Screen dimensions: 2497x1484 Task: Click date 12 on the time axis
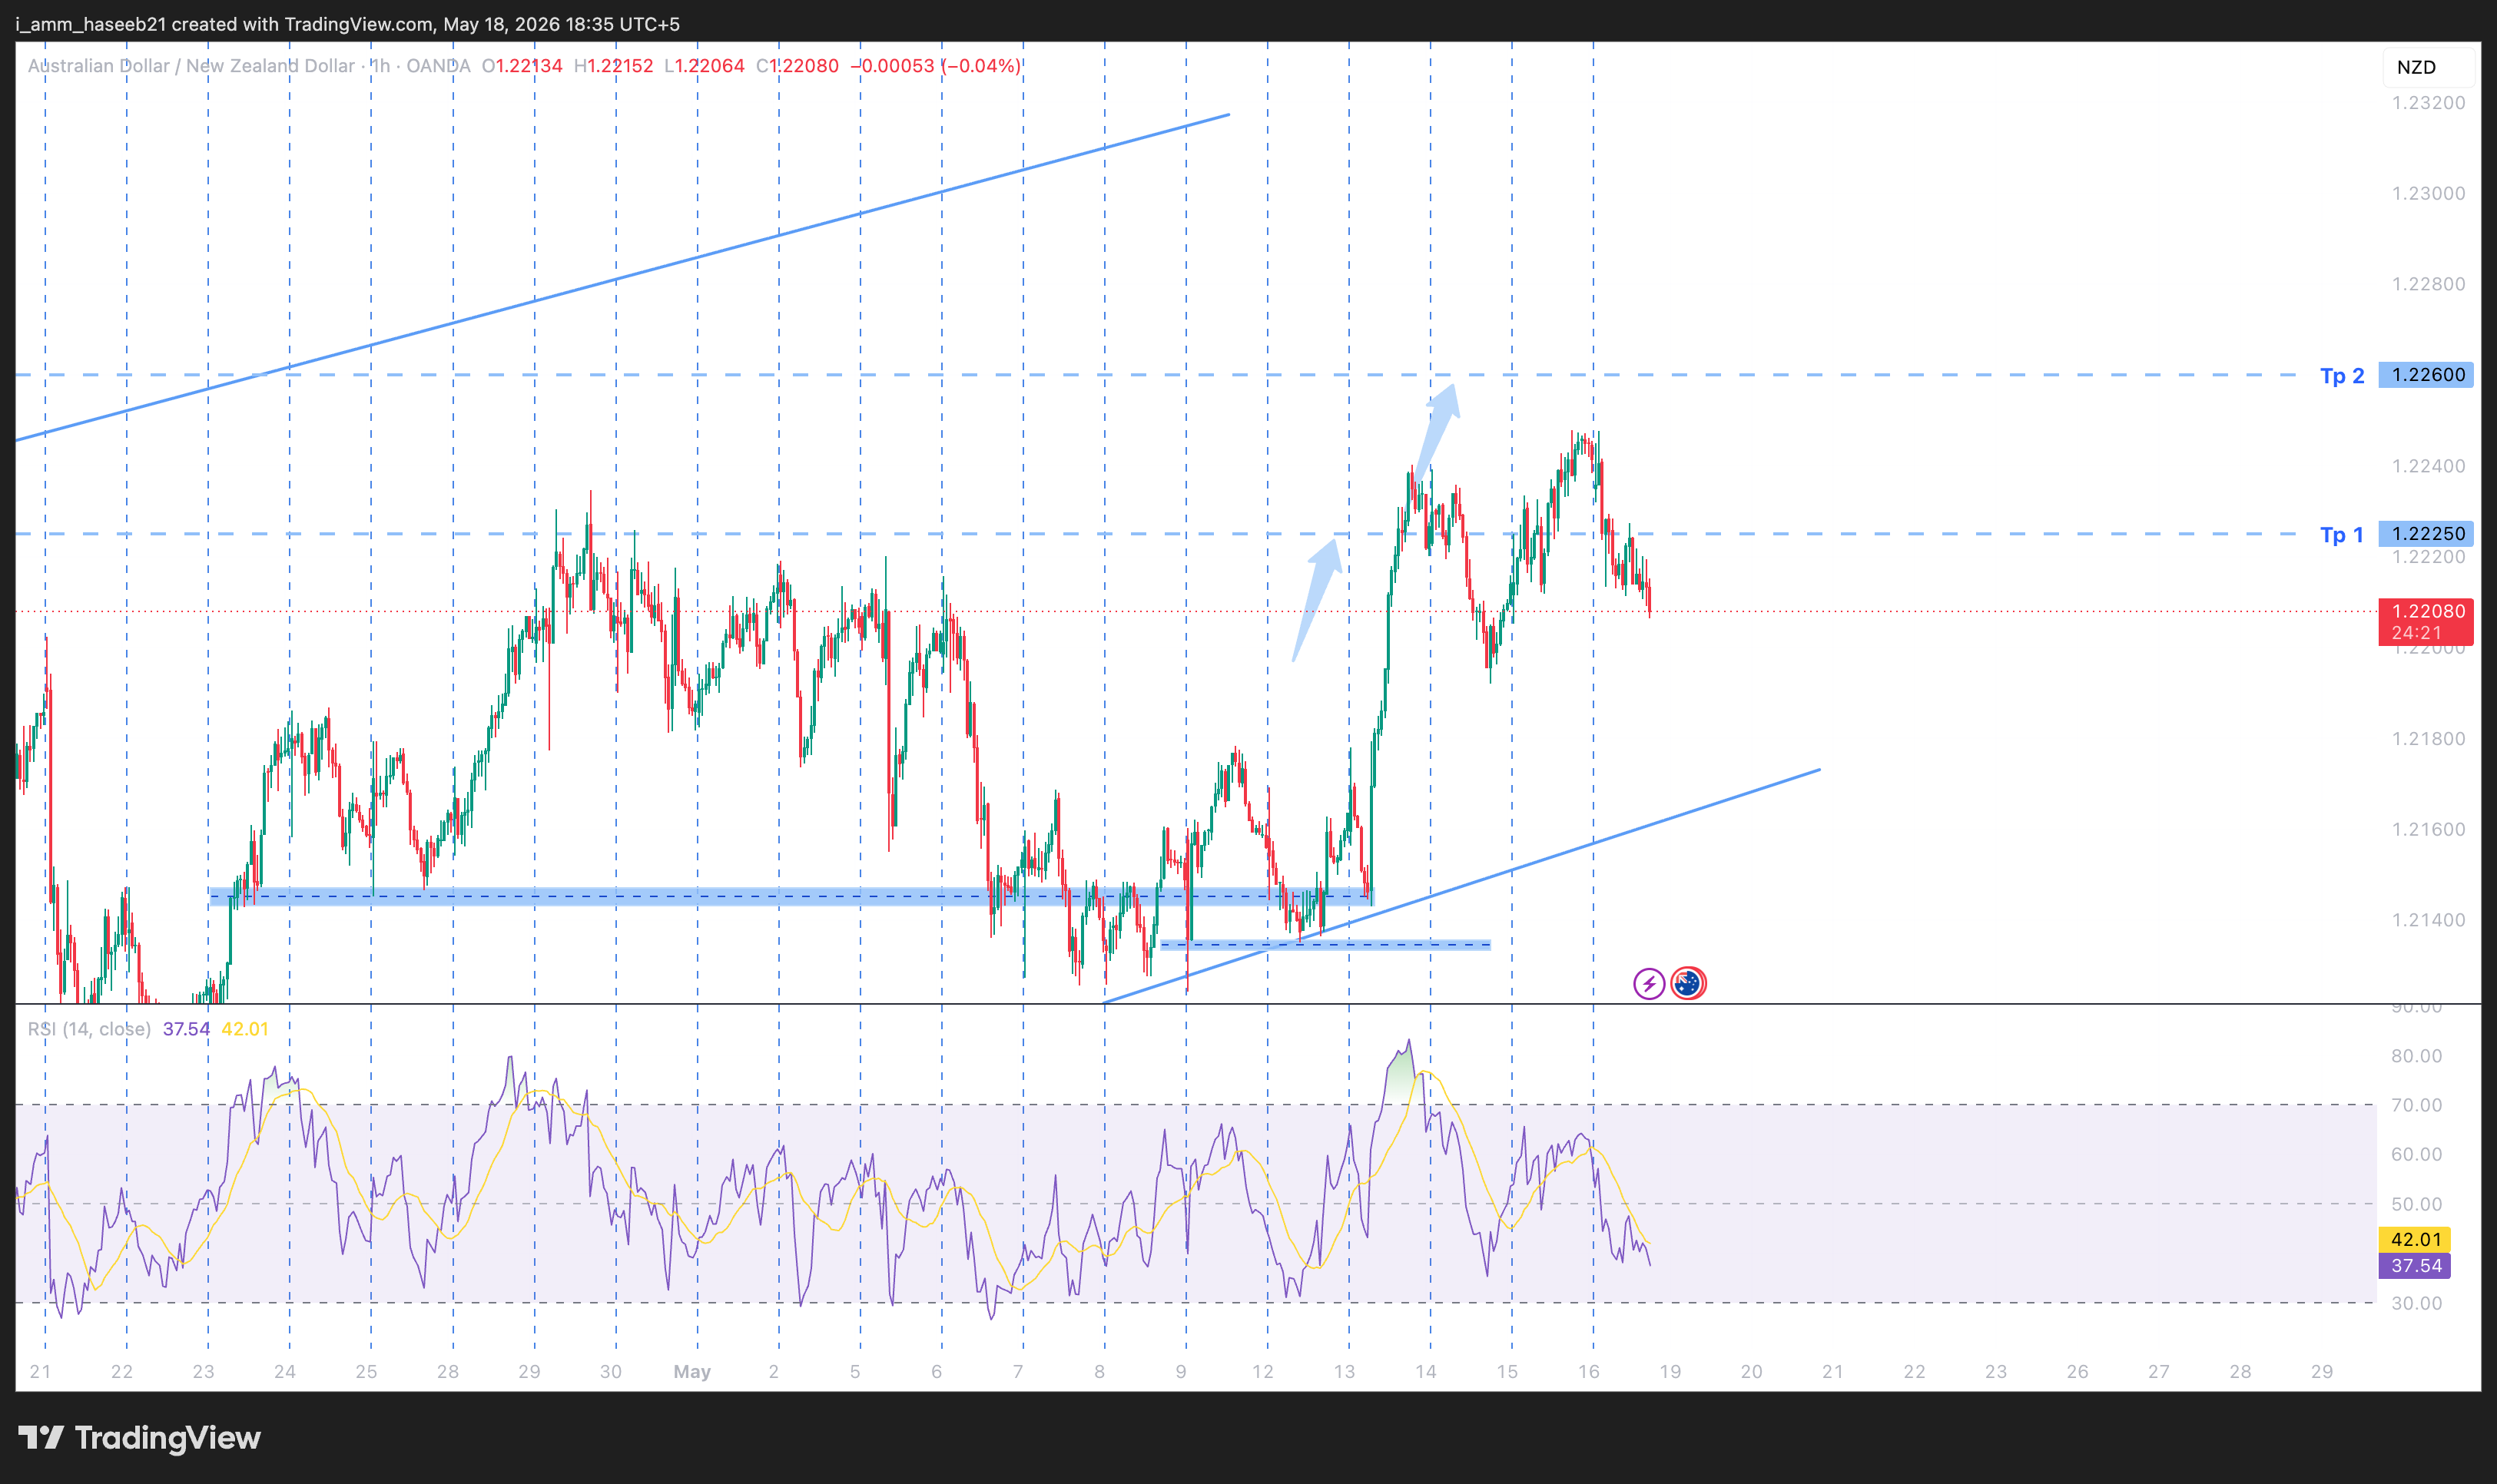pos(1263,1372)
